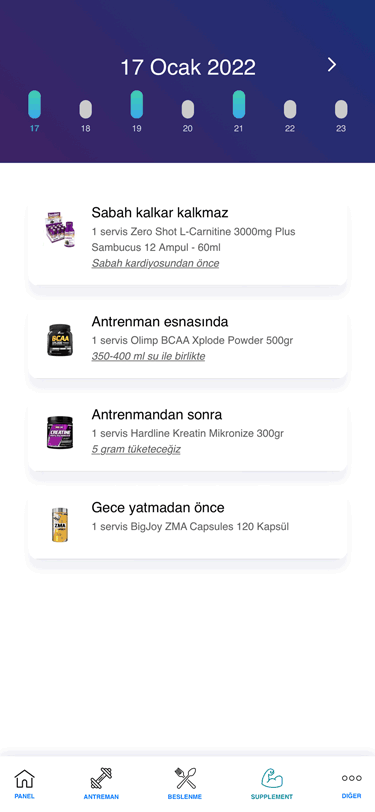The width and height of the screenshot is (375, 812).
Task: Open the Beslenme fork and spoon icon
Action: pos(185,778)
